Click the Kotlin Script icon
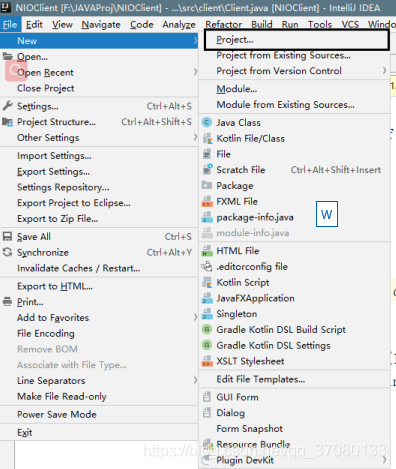 coord(207,282)
